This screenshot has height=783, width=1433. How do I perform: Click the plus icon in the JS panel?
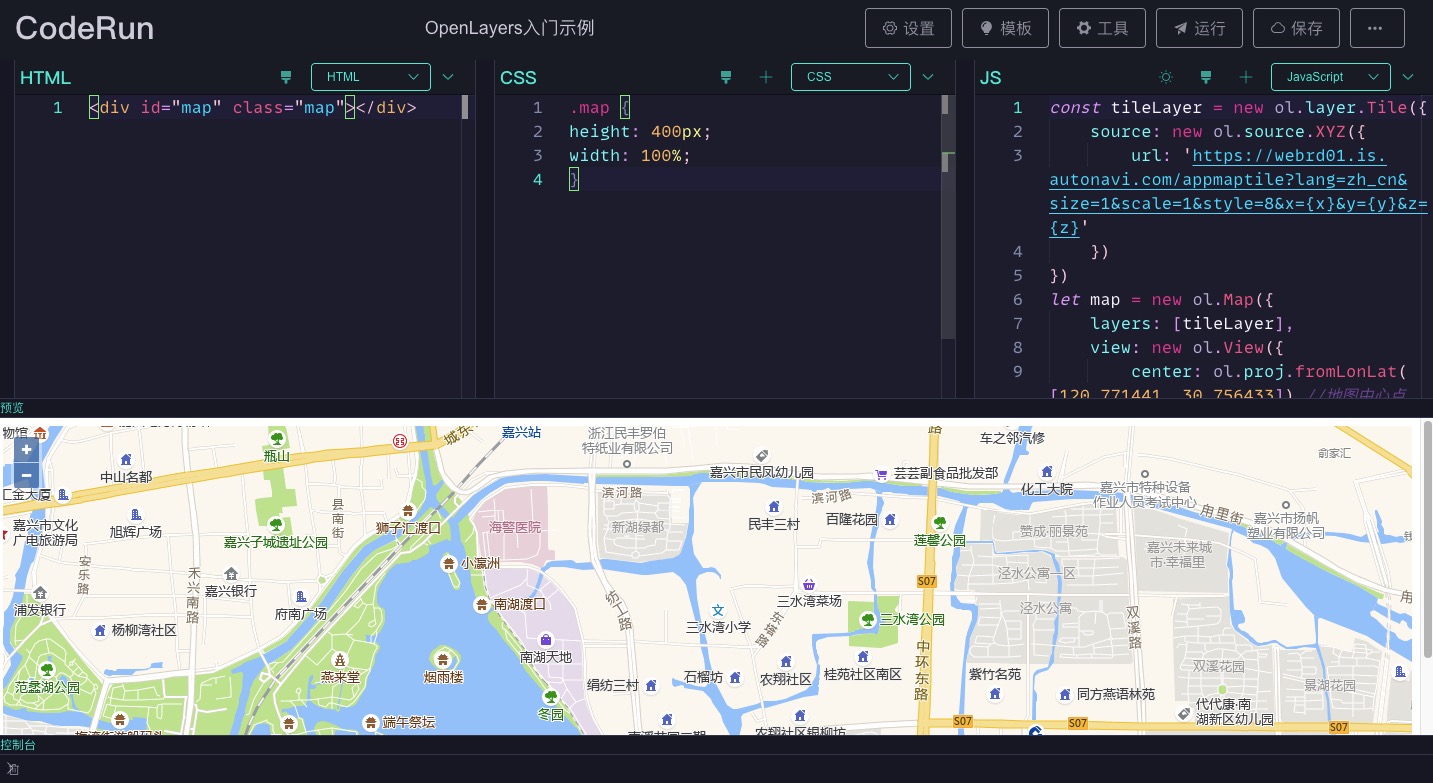[x=1246, y=77]
